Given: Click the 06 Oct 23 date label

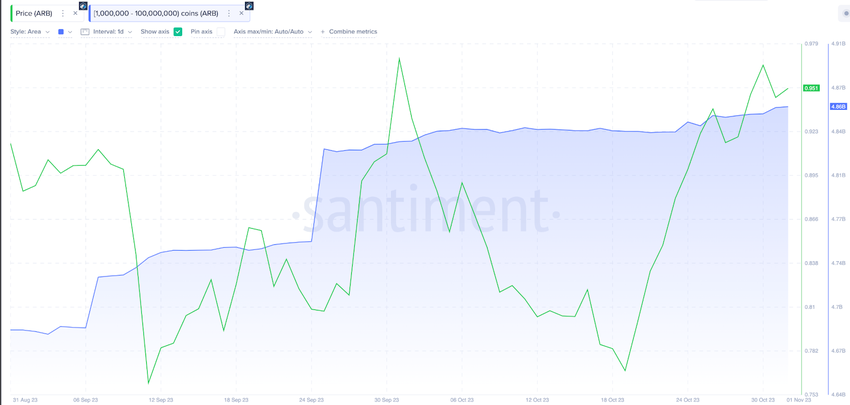Looking at the screenshot, I should click(x=462, y=400).
